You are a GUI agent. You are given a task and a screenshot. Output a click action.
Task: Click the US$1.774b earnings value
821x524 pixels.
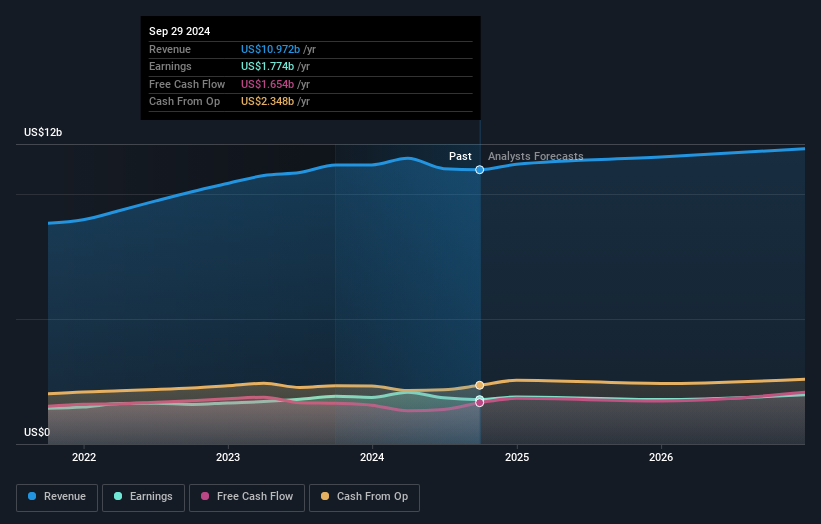[x=267, y=66]
